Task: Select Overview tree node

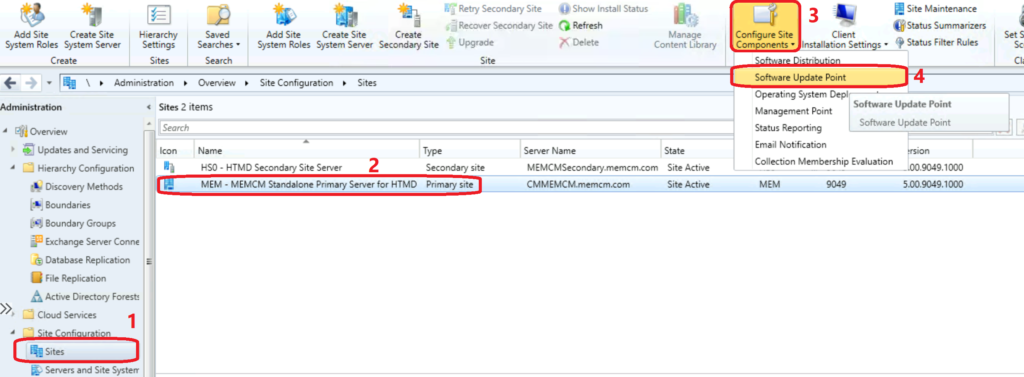Action: pyautogui.click(x=48, y=131)
